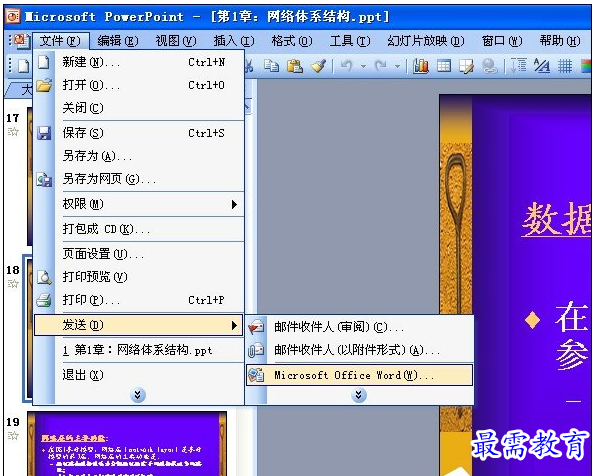Select Microsoft Office Word(W)... in submenu
The image size is (595, 476).
[x=359, y=375]
